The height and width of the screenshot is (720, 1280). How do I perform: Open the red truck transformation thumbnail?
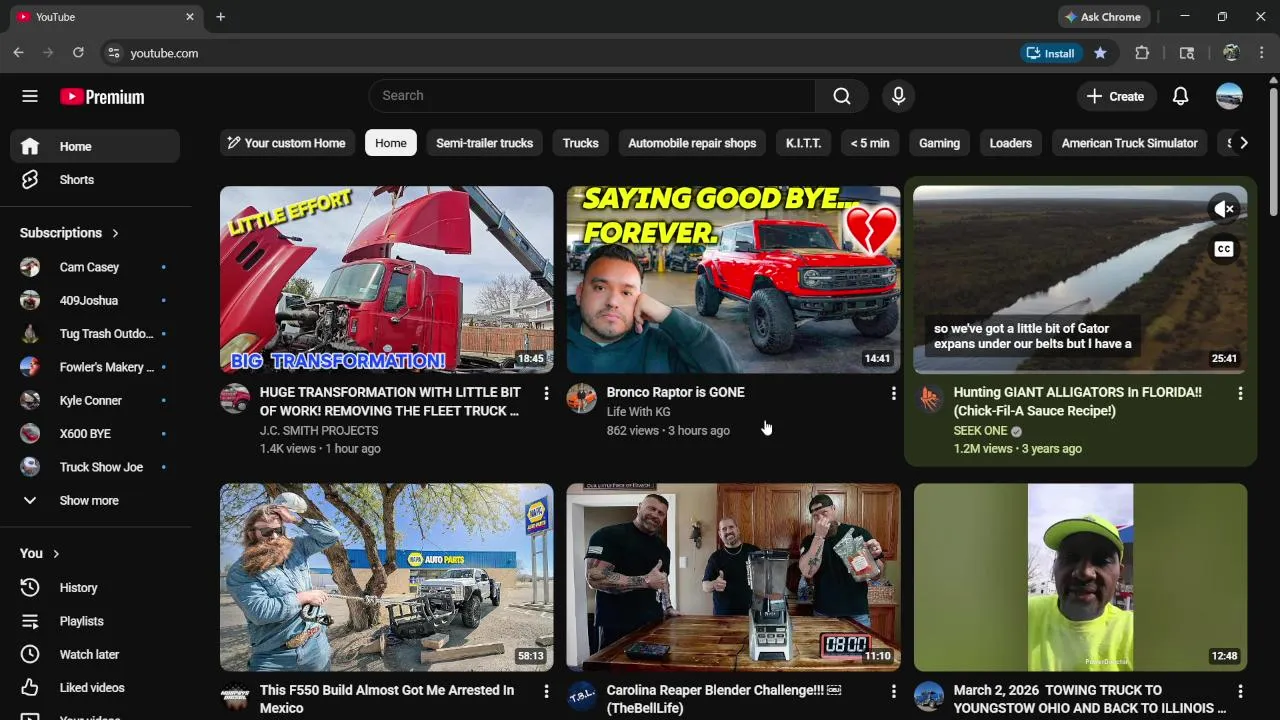pos(387,280)
